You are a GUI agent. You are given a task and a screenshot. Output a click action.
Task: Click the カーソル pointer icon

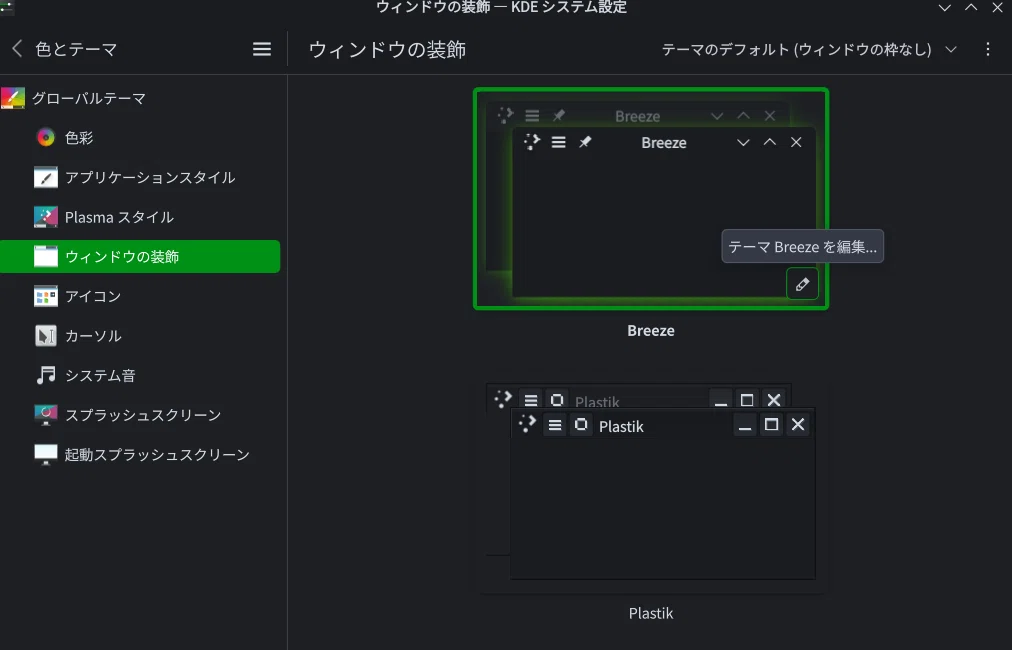46,336
